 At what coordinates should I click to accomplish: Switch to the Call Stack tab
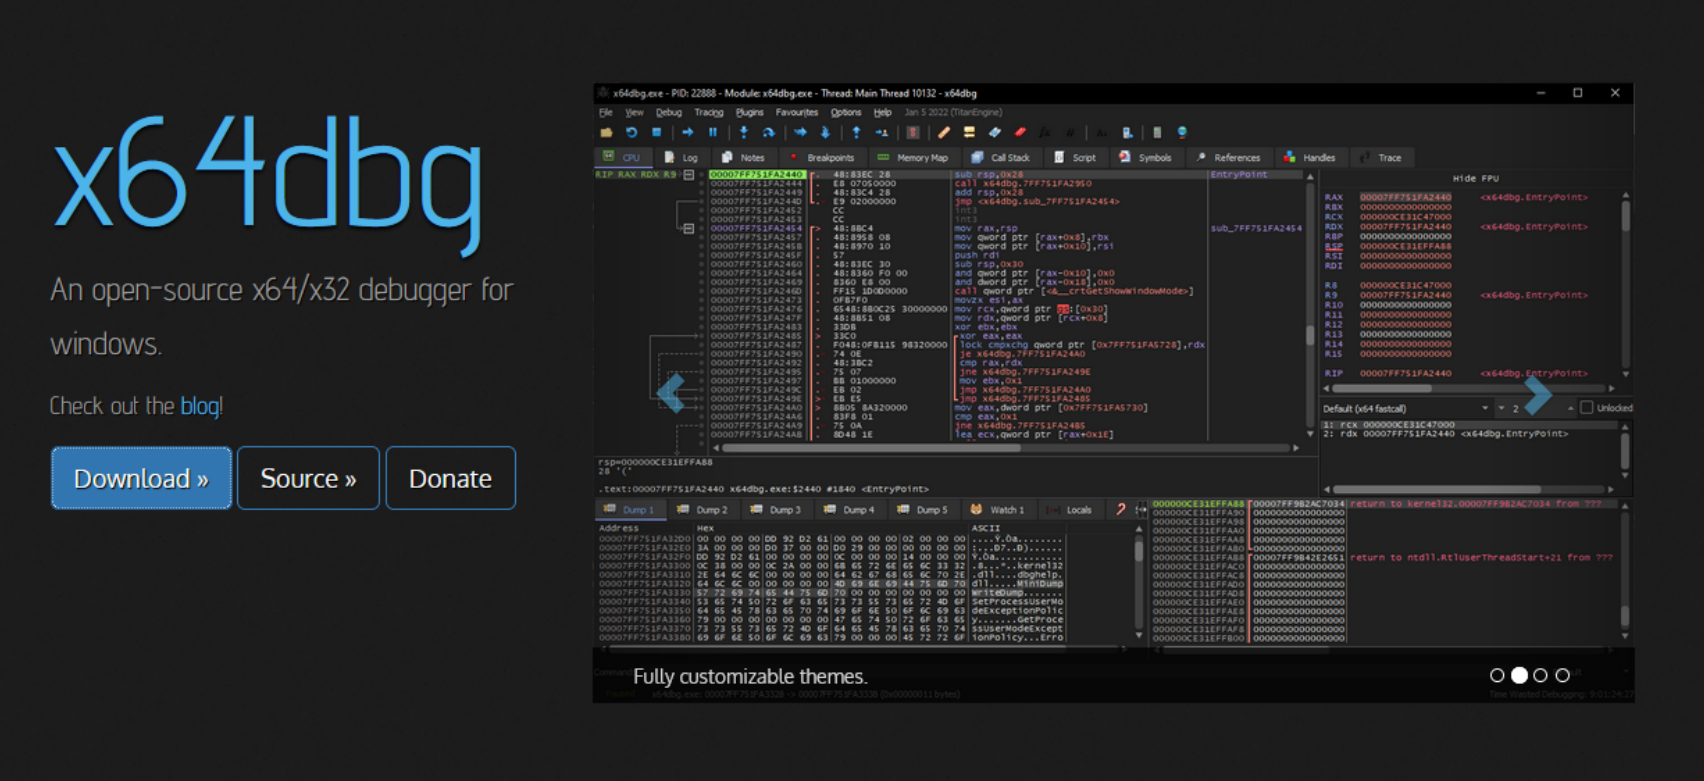(x=1001, y=158)
